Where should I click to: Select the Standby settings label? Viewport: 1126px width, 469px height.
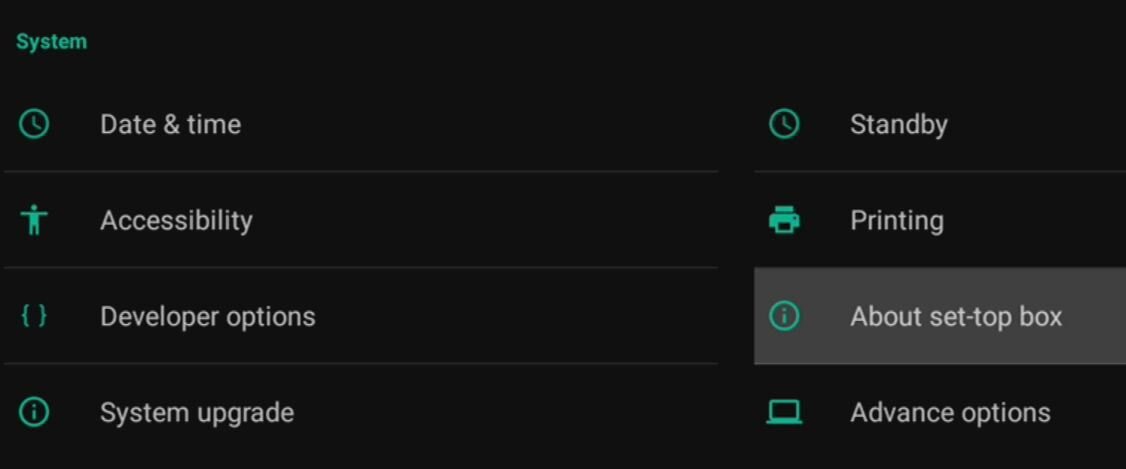coord(898,125)
